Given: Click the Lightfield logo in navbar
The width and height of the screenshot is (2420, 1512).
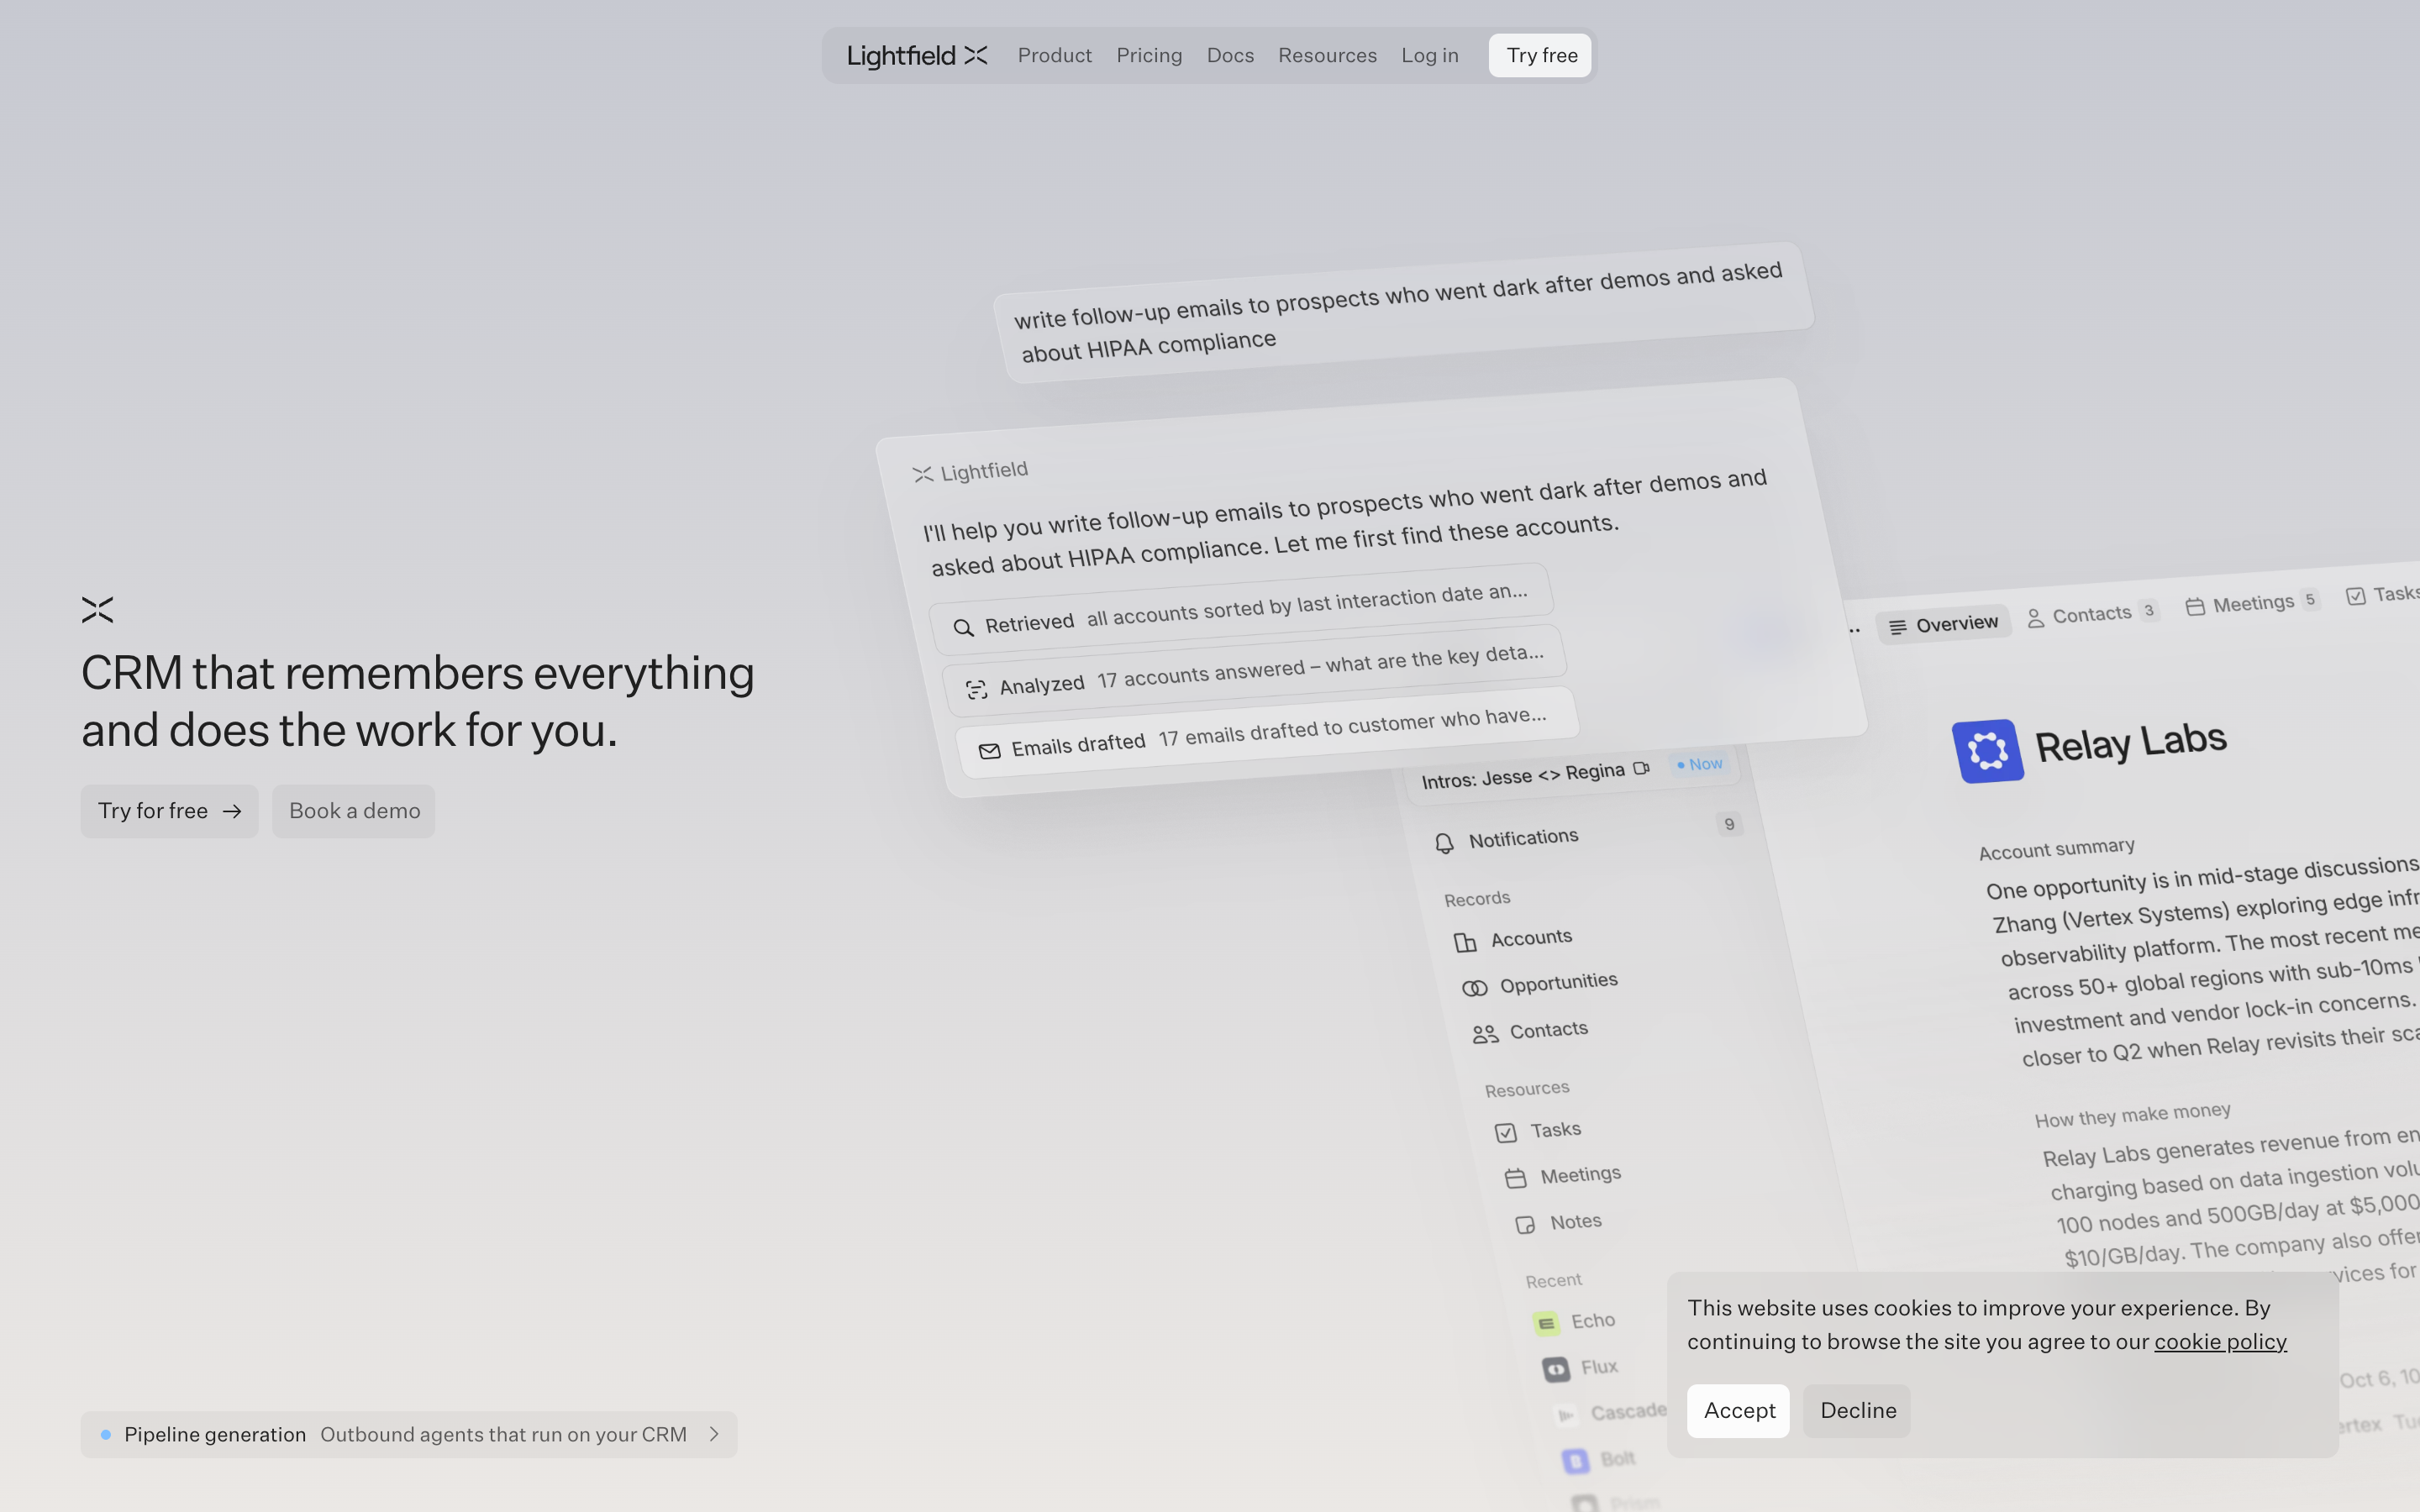Looking at the screenshot, I should [x=917, y=55].
